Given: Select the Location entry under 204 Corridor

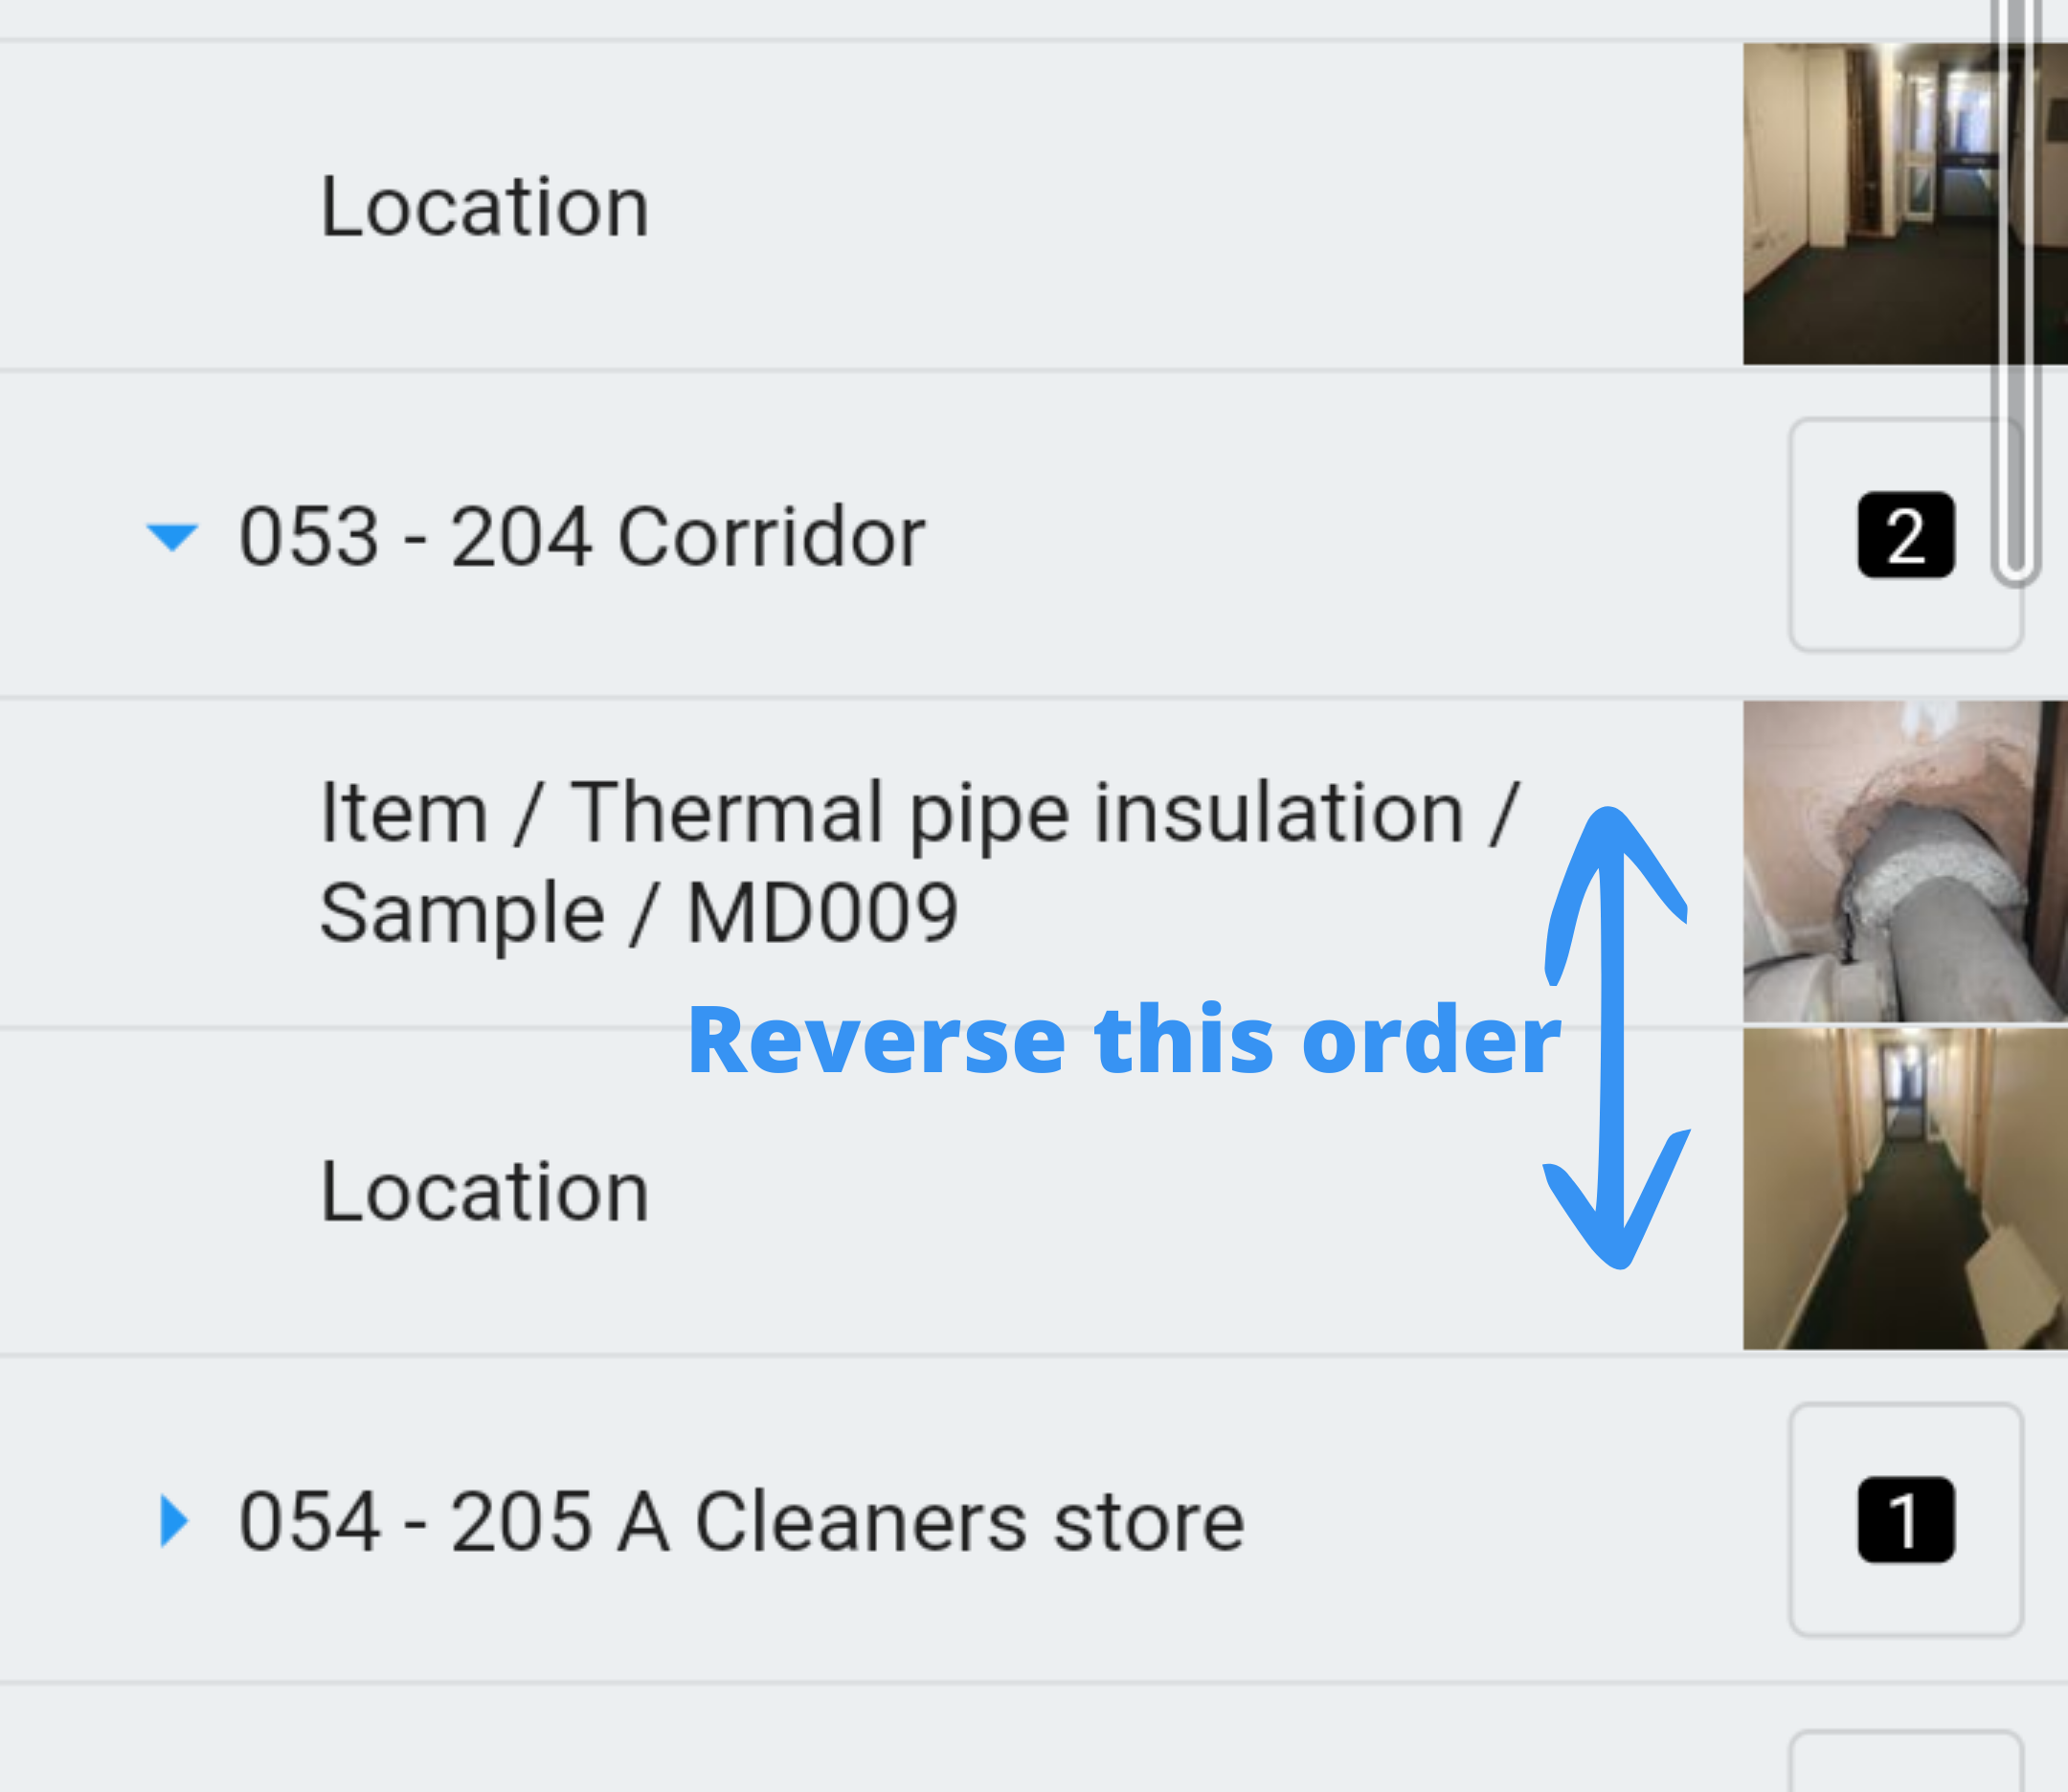Looking at the screenshot, I should click(484, 1191).
